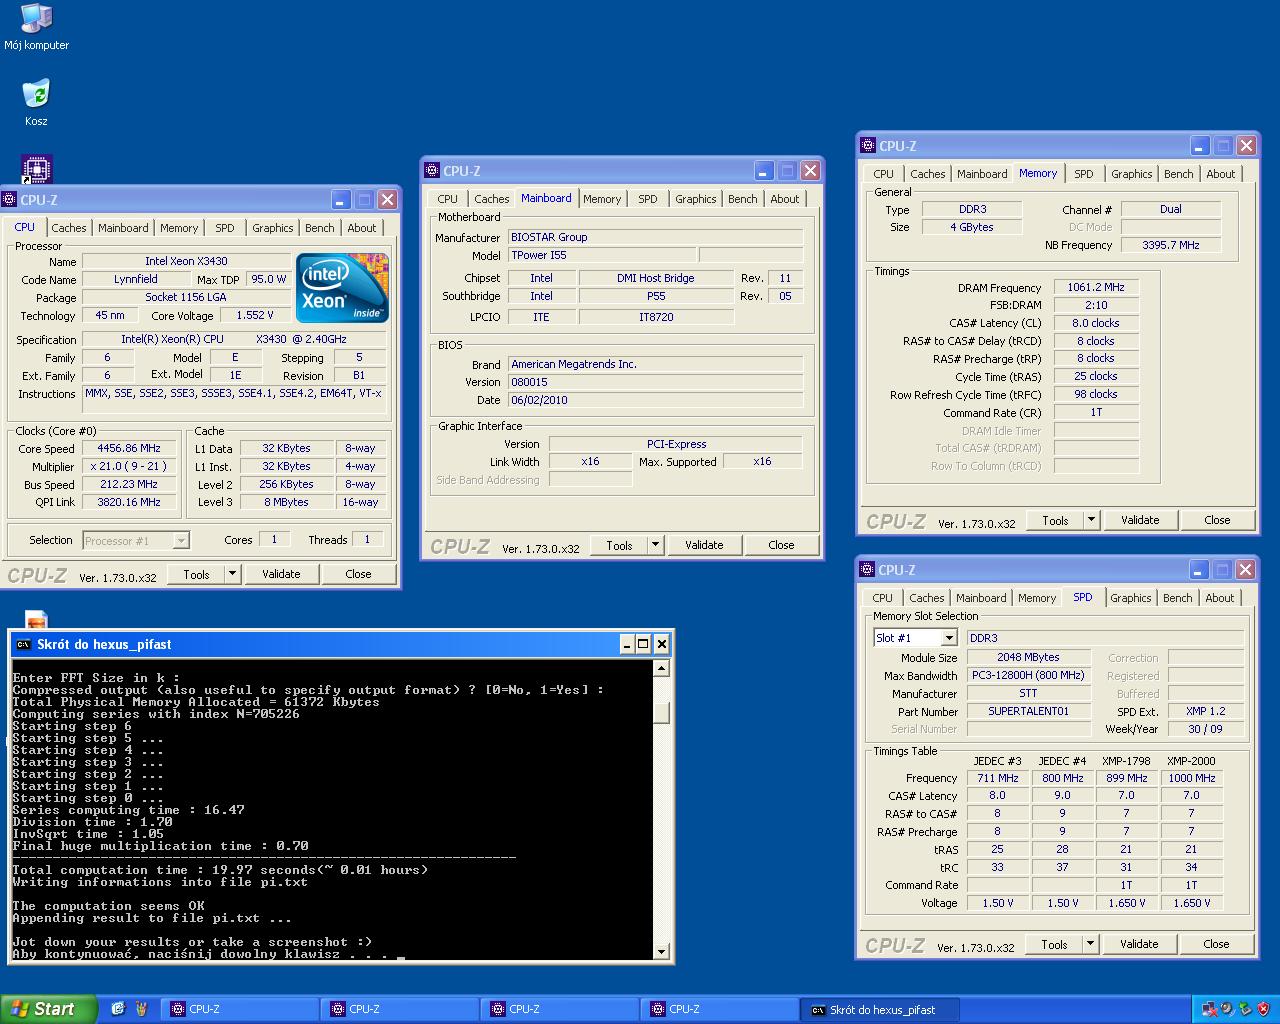Open the red security shield tray icon

(x=1262, y=1009)
